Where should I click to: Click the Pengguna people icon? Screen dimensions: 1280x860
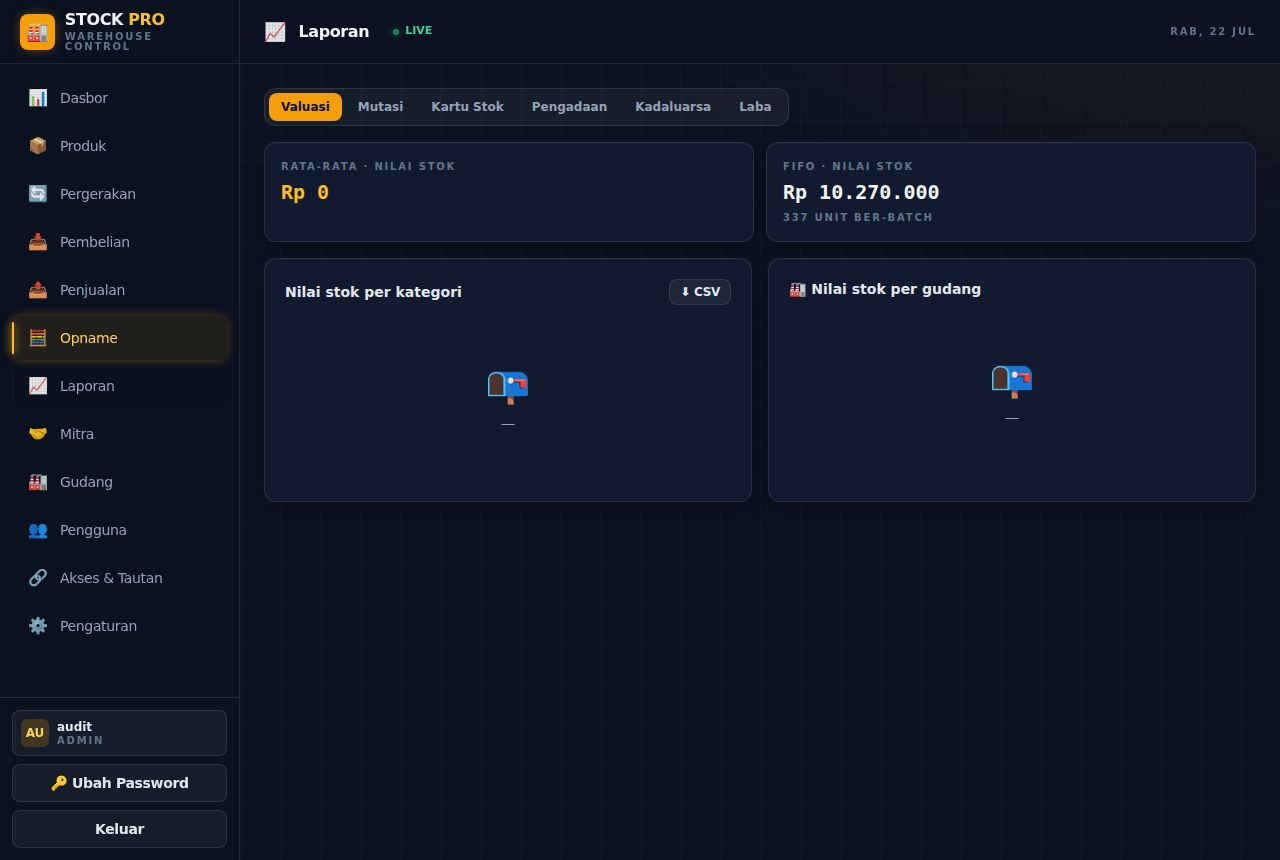pos(38,530)
